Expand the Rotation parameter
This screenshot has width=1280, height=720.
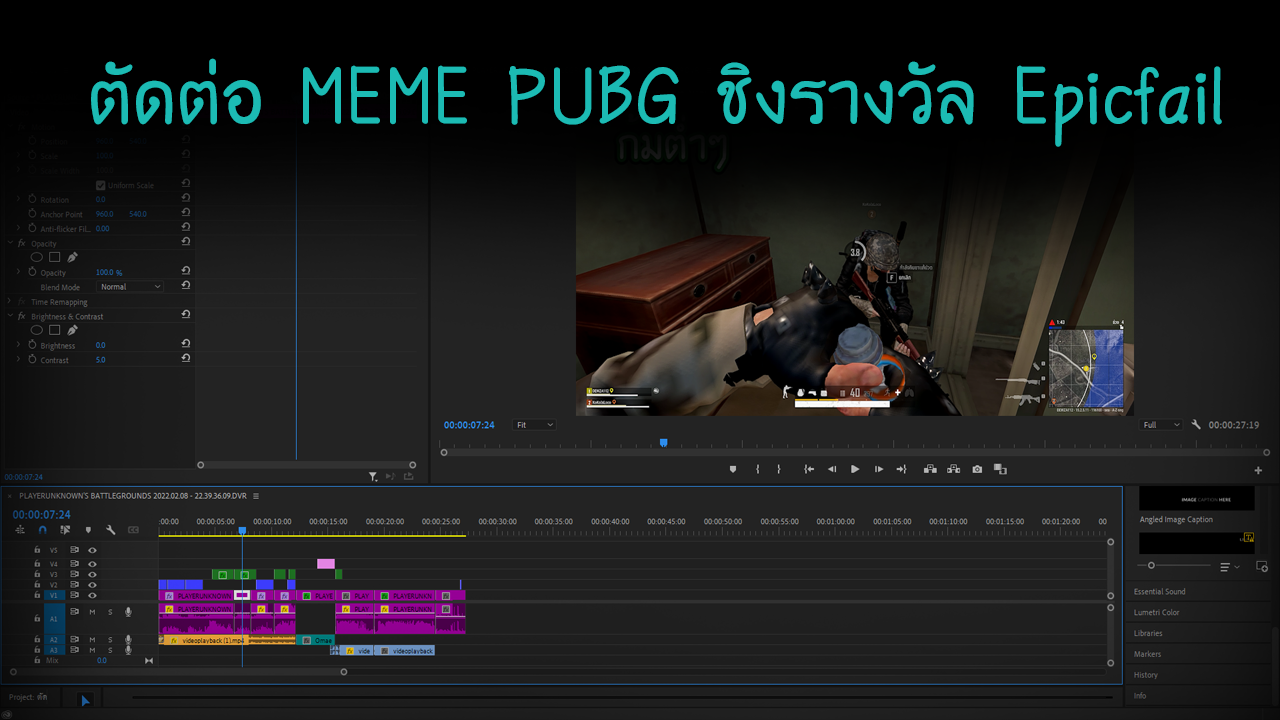pos(18,200)
